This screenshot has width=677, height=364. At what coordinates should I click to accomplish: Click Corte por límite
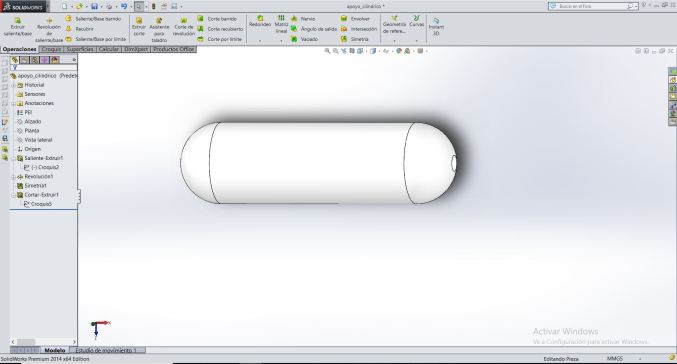220,39
